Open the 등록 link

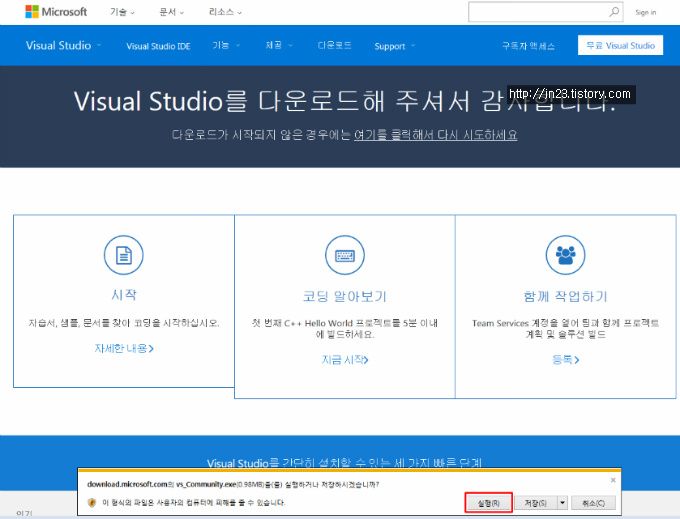(566, 359)
